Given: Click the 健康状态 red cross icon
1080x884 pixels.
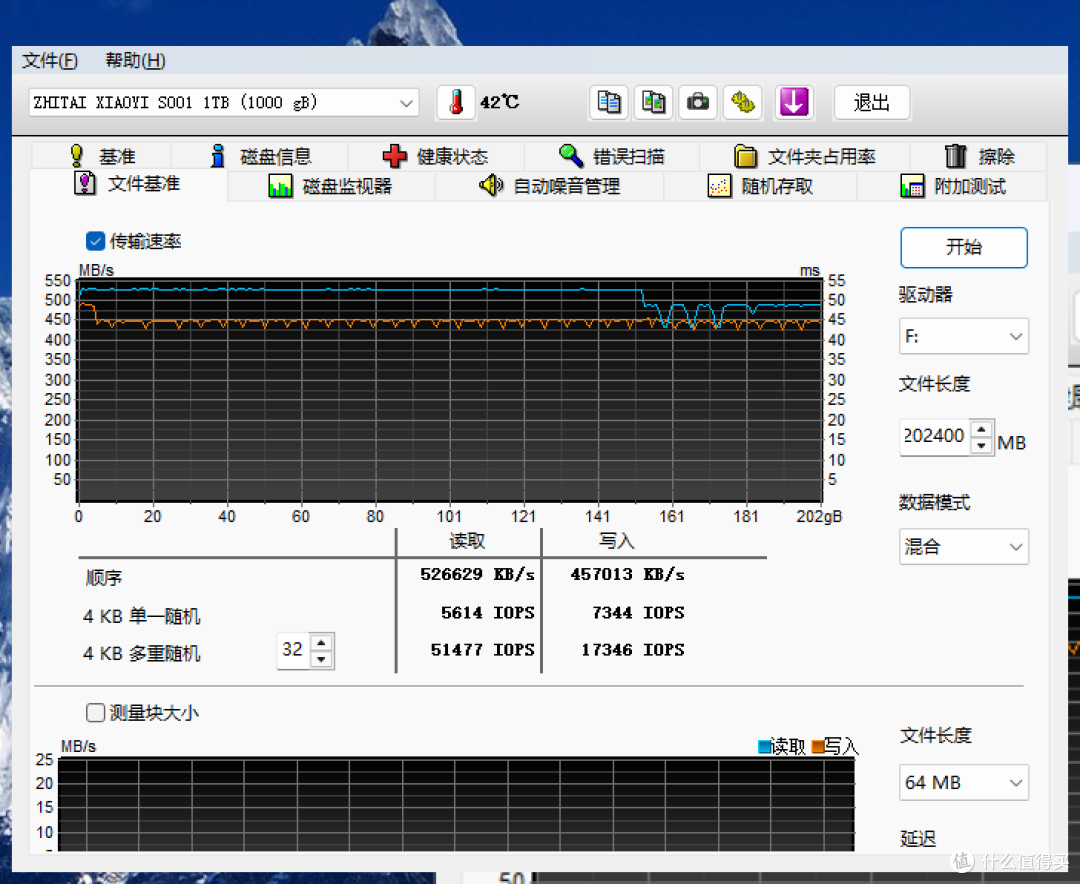Looking at the screenshot, I should point(395,156).
